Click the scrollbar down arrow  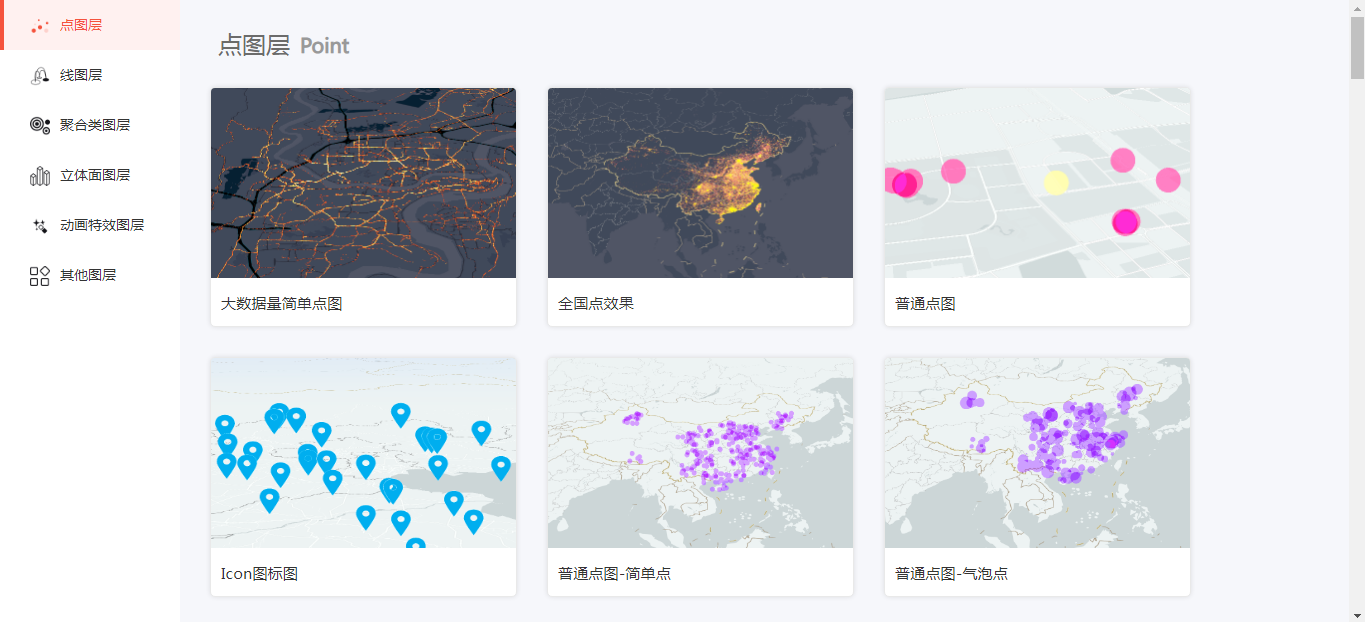(x=1357, y=614)
